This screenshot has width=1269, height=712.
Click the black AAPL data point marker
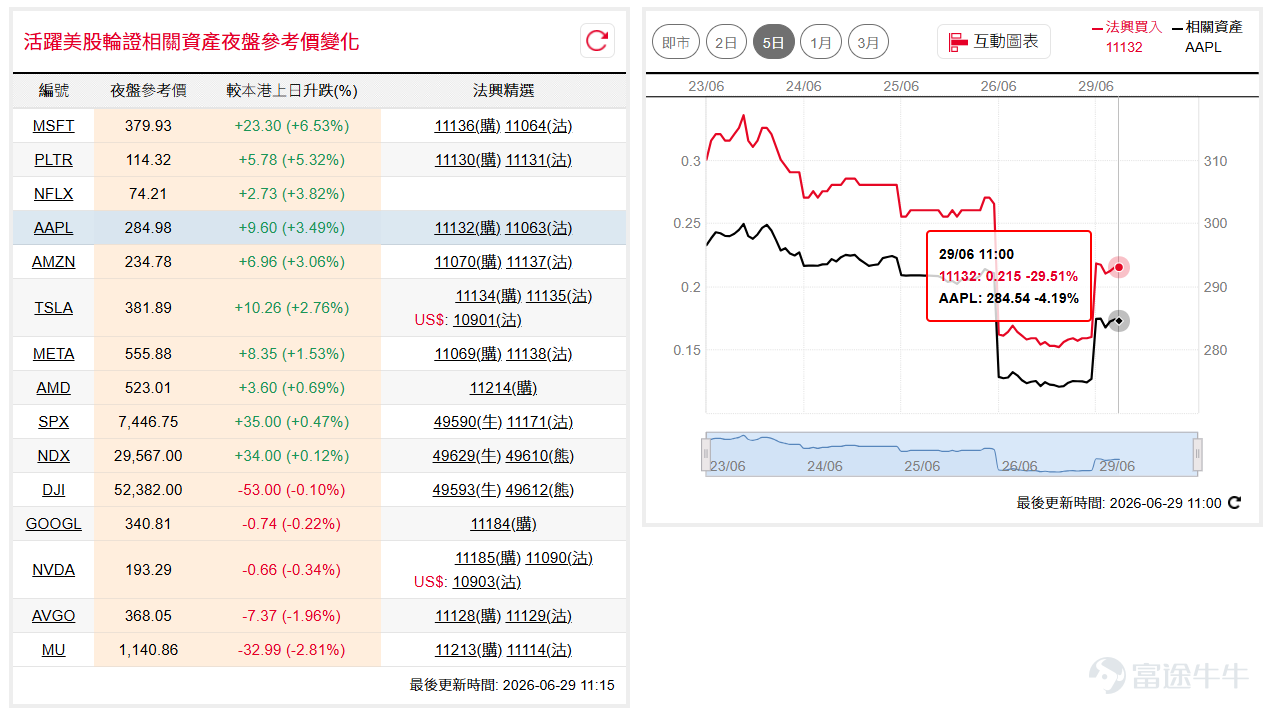pos(1119,321)
